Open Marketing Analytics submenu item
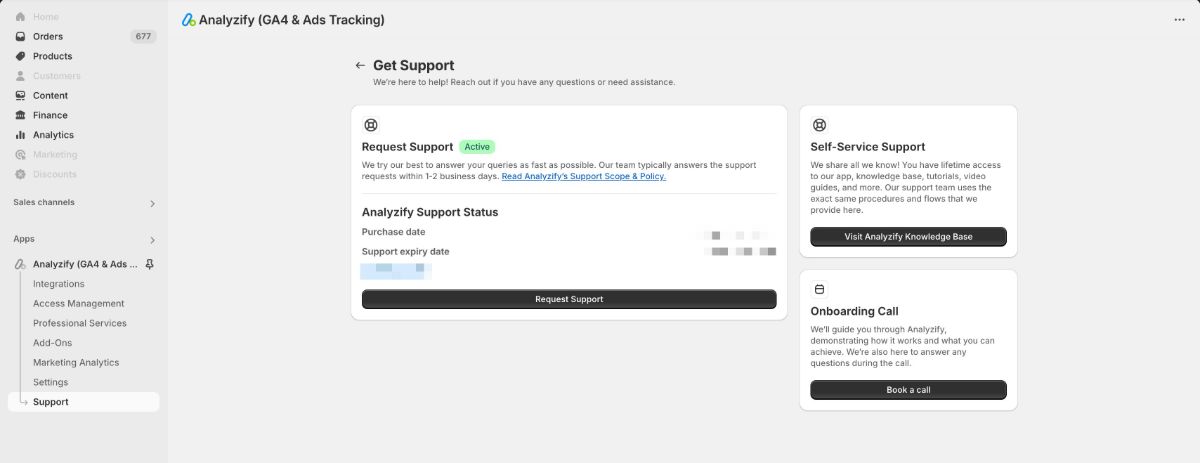This screenshot has height=463, width=1200. click(x=76, y=362)
